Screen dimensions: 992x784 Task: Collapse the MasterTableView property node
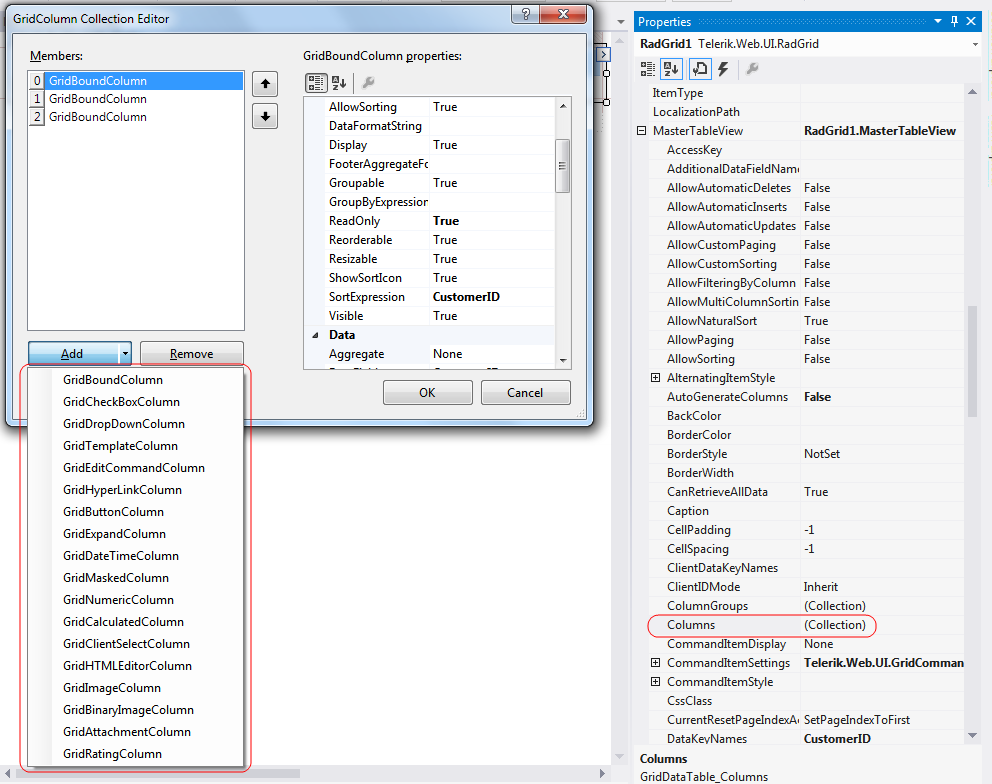click(x=642, y=131)
